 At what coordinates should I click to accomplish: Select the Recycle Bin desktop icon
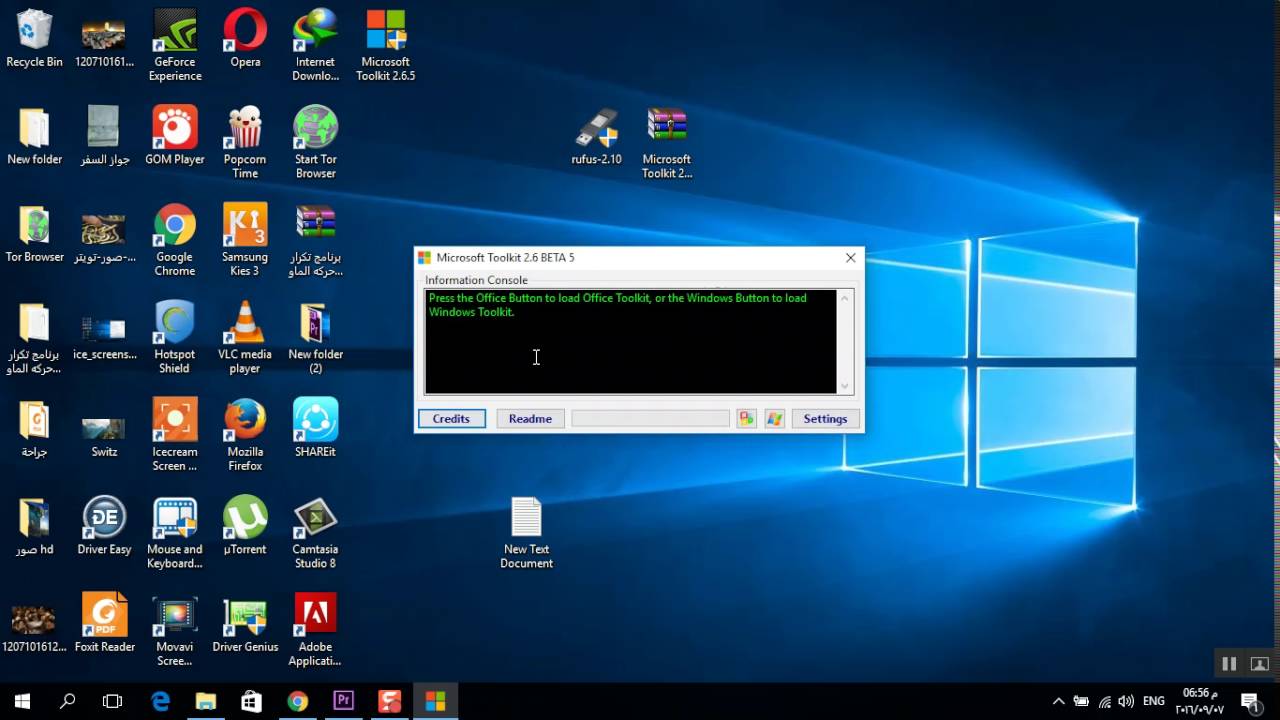tap(34, 40)
